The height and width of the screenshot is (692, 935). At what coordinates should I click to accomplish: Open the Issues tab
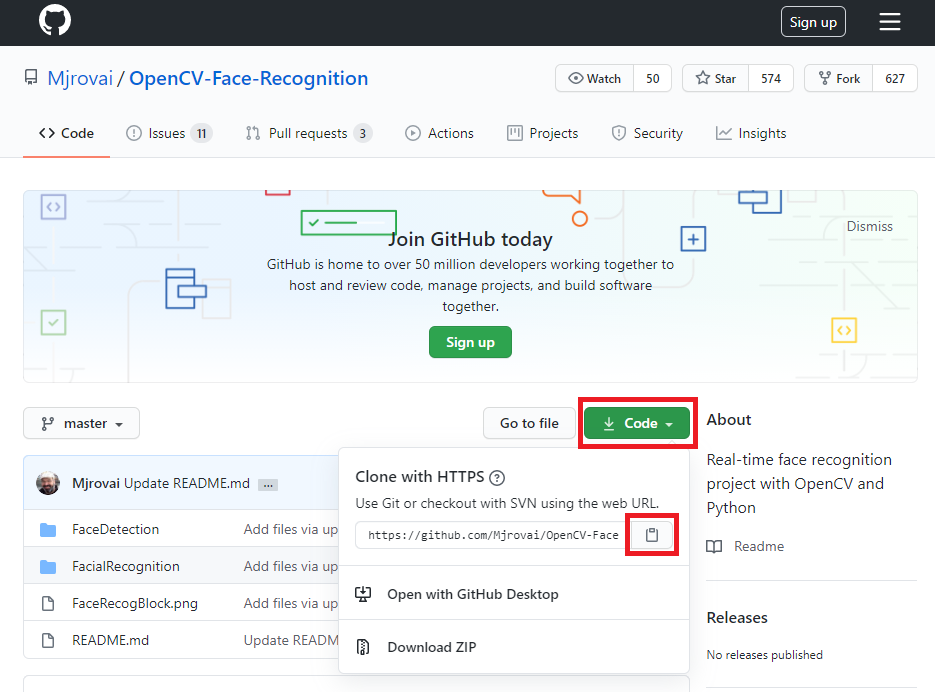click(169, 133)
